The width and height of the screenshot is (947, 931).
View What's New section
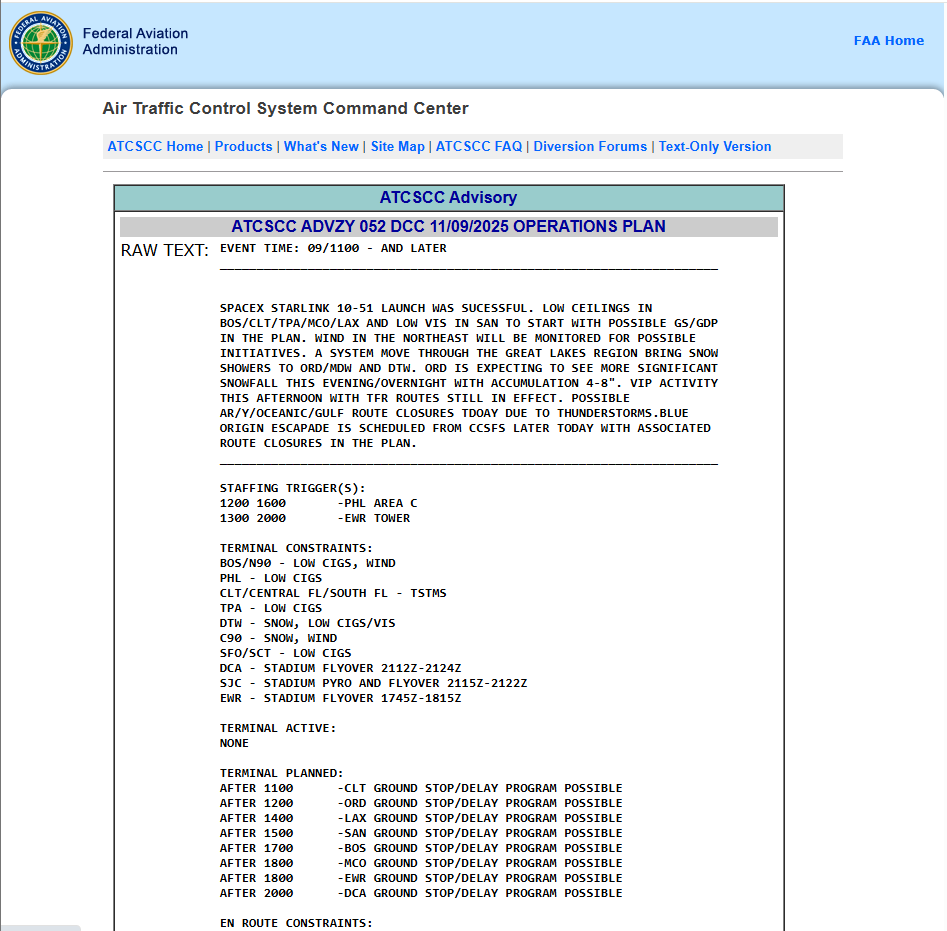pyautogui.click(x=321, y=146)
